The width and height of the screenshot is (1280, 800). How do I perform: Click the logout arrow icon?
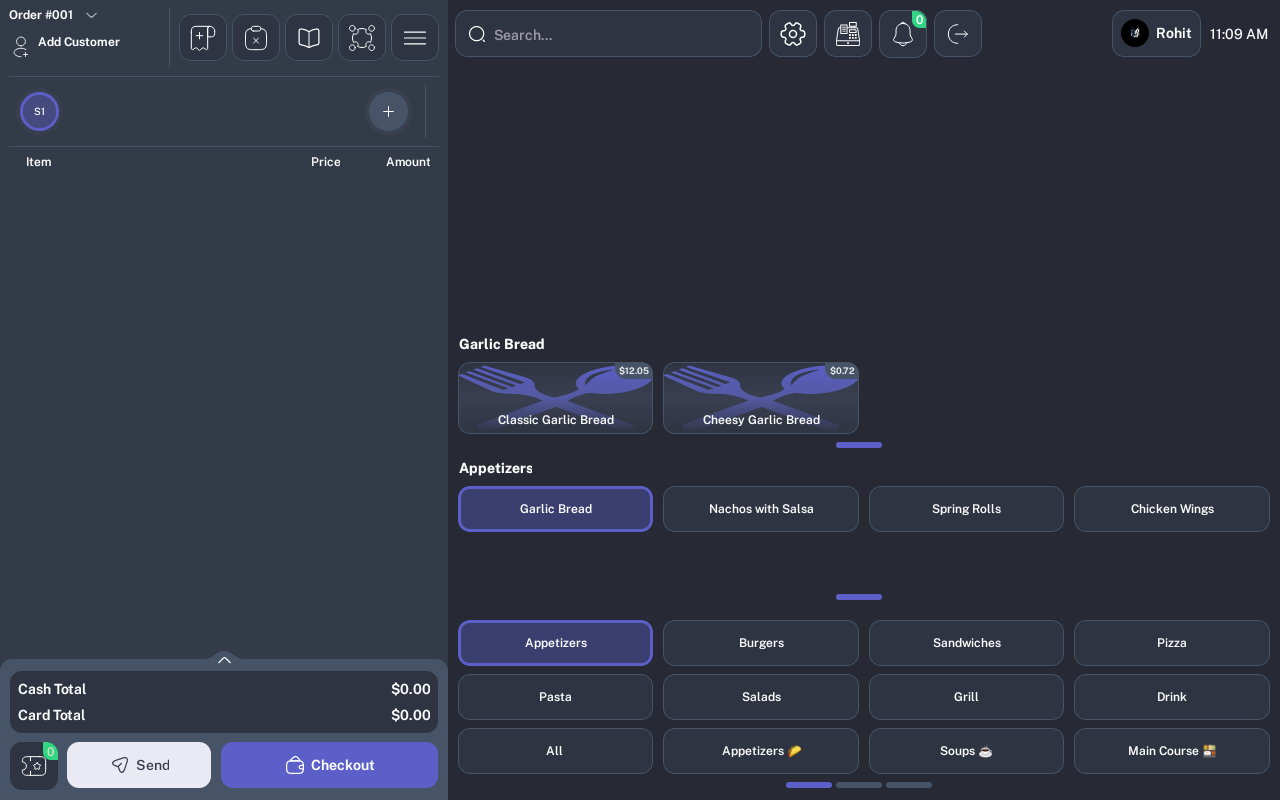(x=958, y=34)
